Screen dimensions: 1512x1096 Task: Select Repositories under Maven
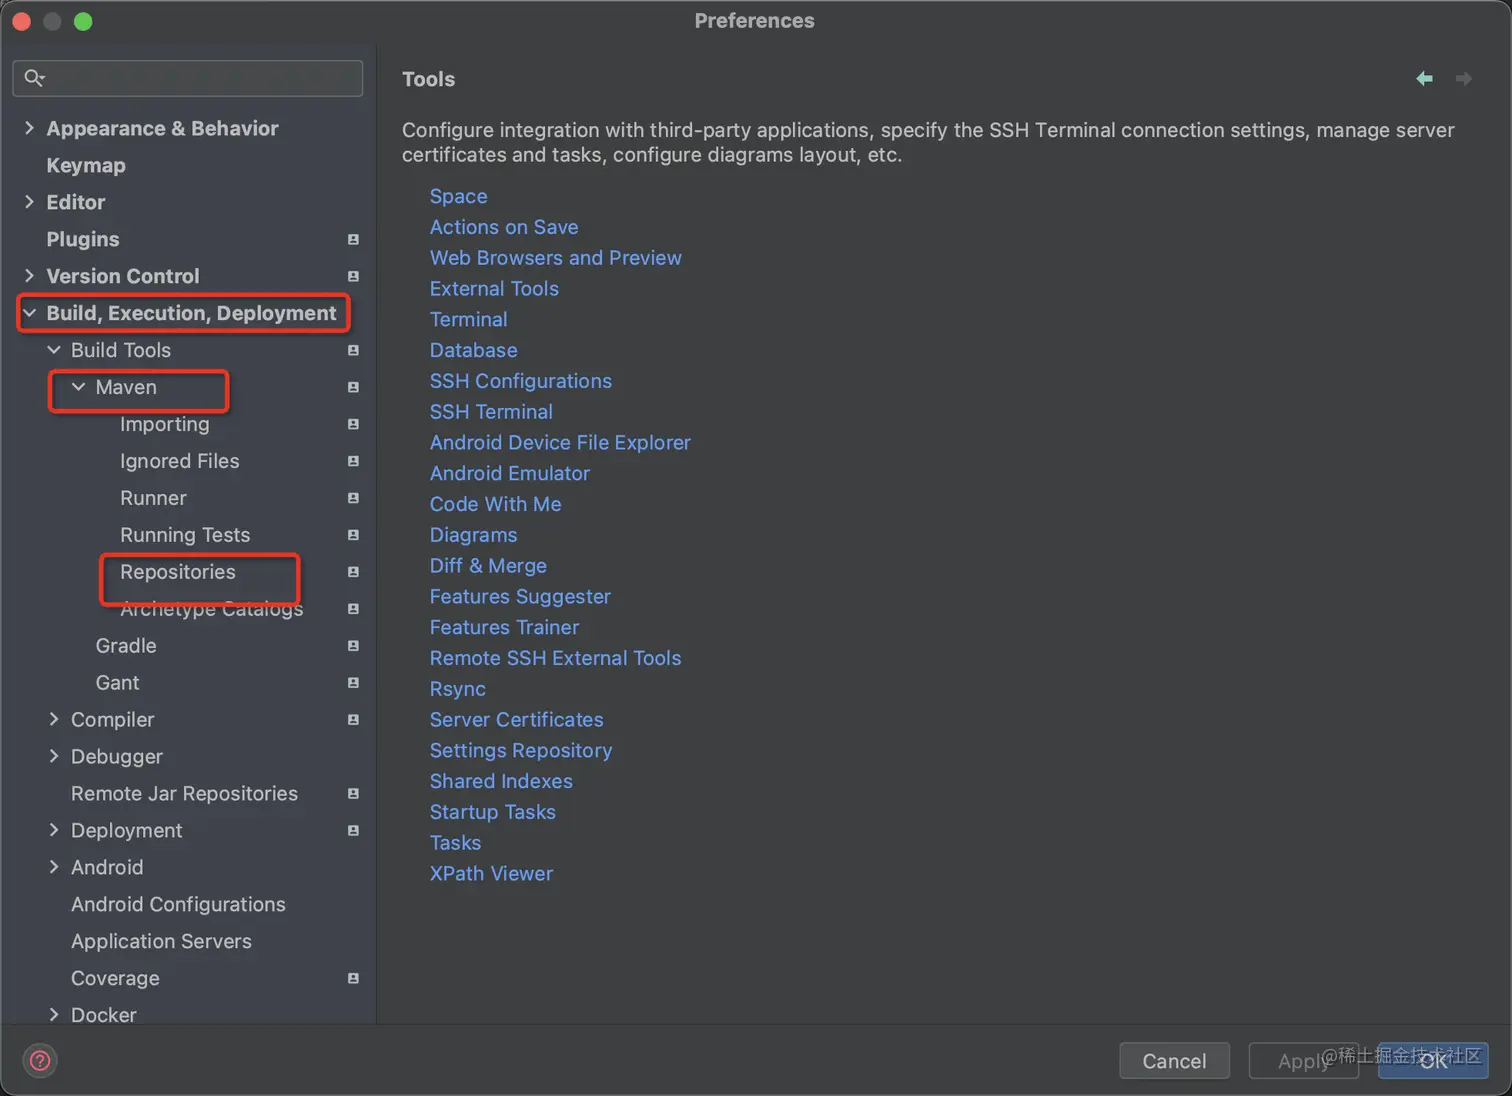[178, 572]
